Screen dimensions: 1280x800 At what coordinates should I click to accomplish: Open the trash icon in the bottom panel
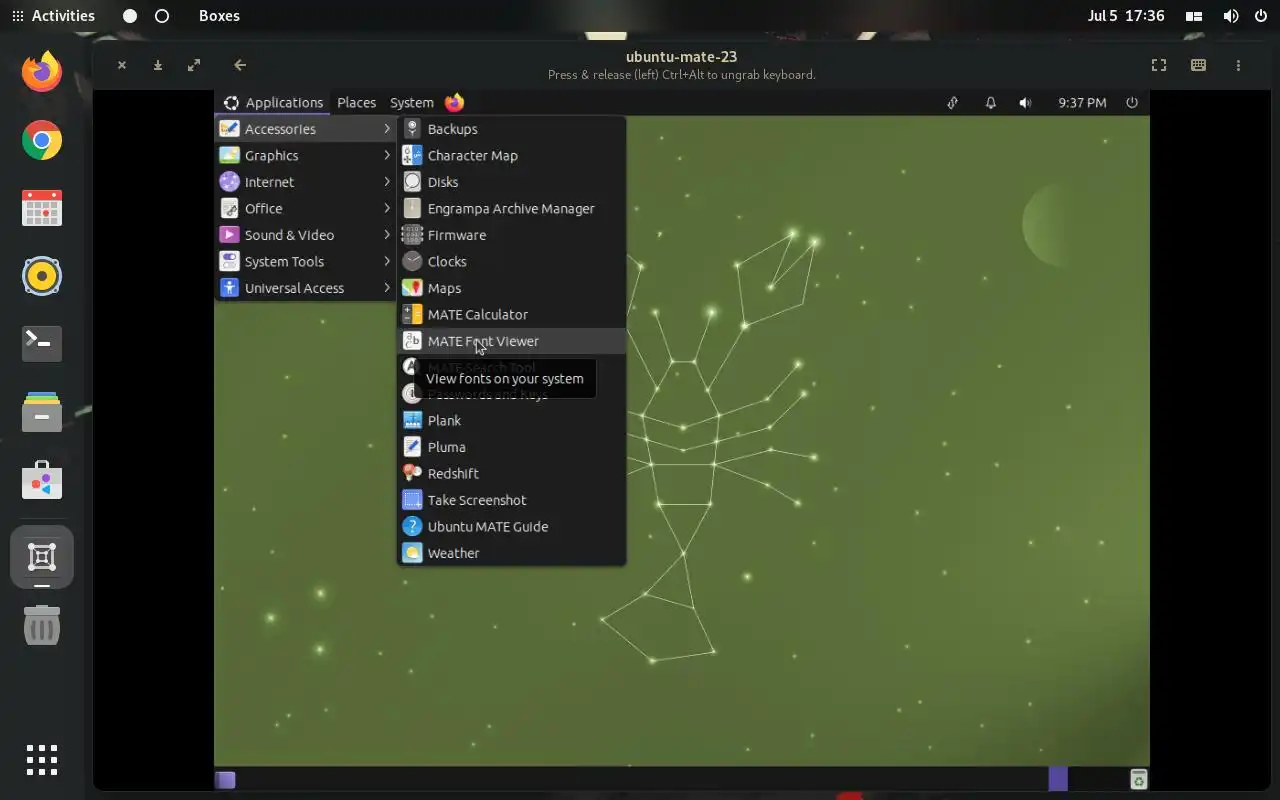point(1138,779)
